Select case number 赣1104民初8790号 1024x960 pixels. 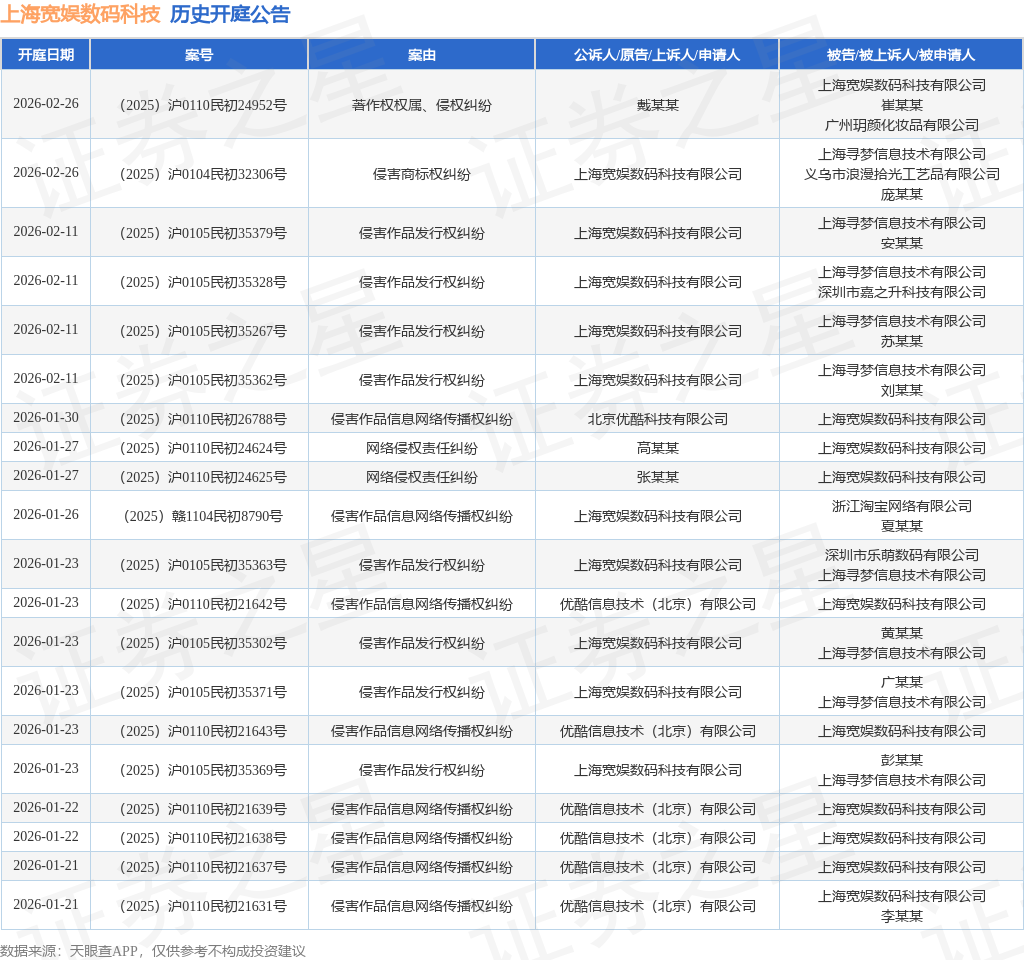pyautogui.click(x=227, y=516)
